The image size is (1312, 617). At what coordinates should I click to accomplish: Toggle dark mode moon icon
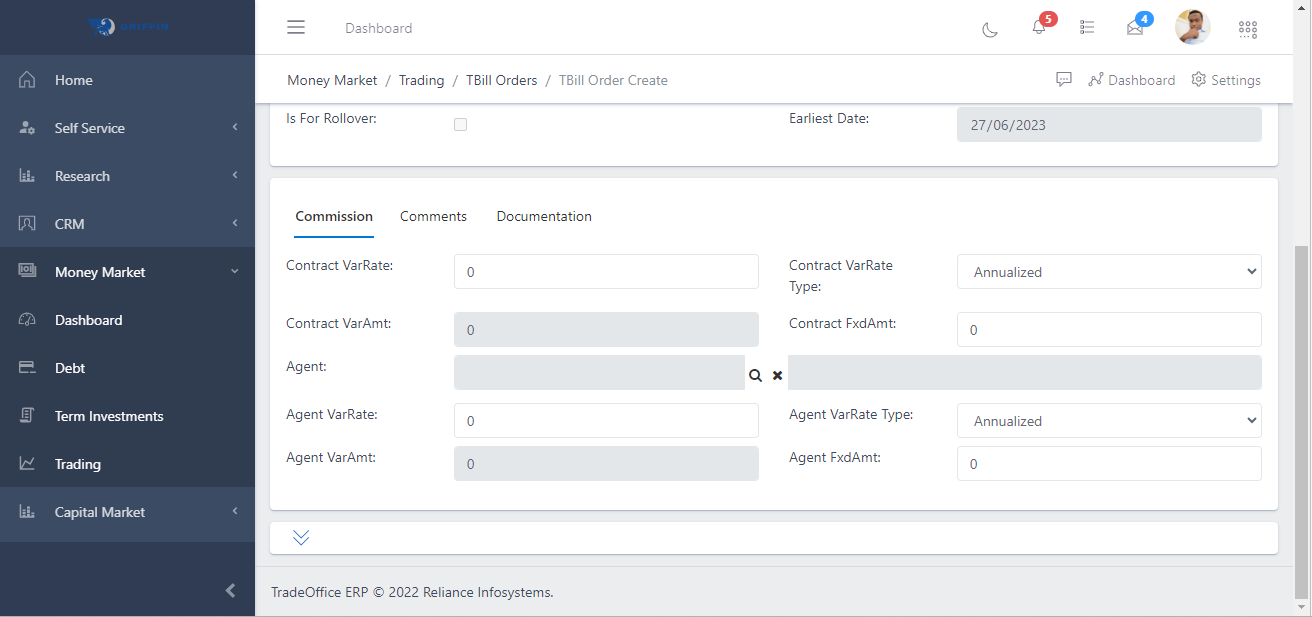click(989, 29)
